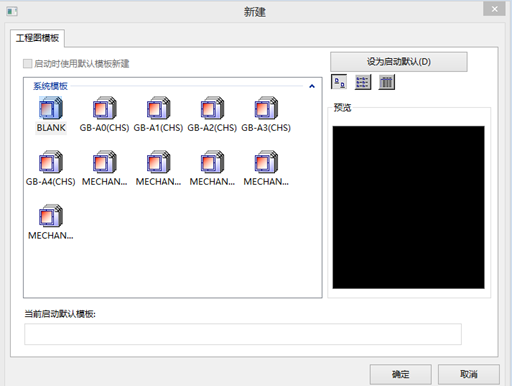Open the 工程图模板 tab
Viewport: 512px width, 386px height.
pos(37,38)
